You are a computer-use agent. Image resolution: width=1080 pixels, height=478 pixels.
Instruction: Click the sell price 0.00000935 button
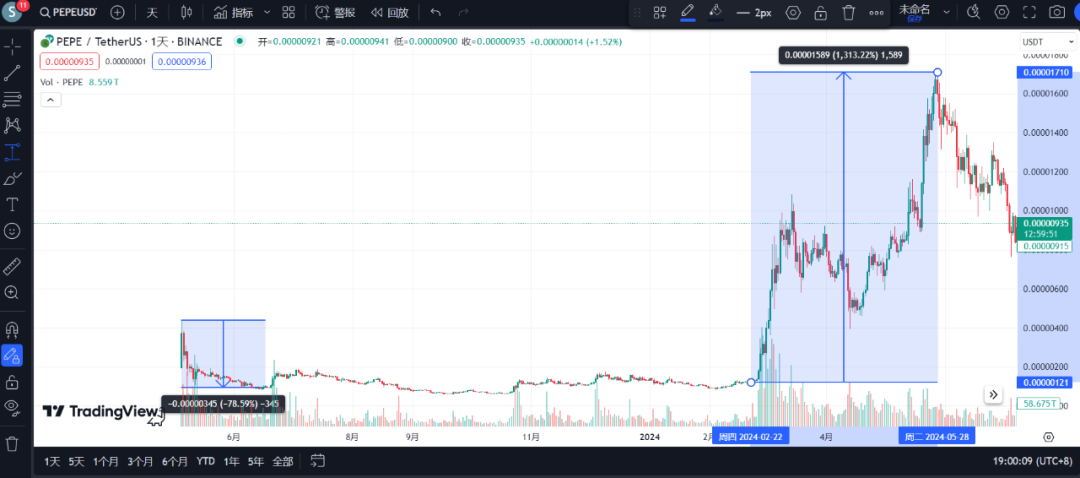pyautogui.click(x=70, y=61)
